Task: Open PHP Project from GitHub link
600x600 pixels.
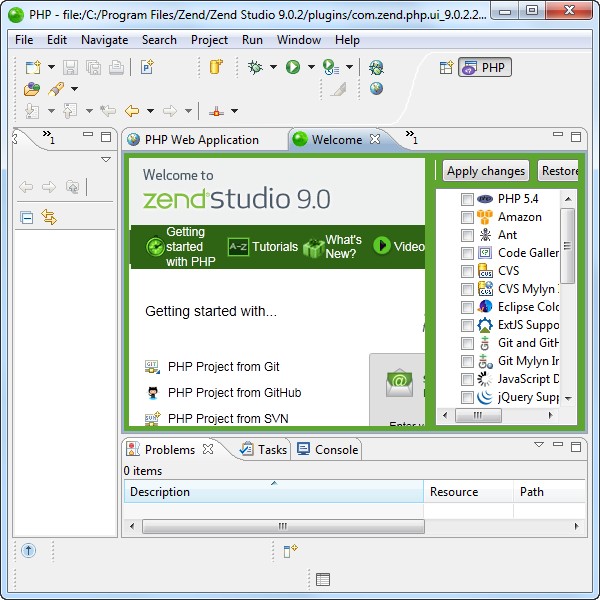Action: (x=234, y=393)
